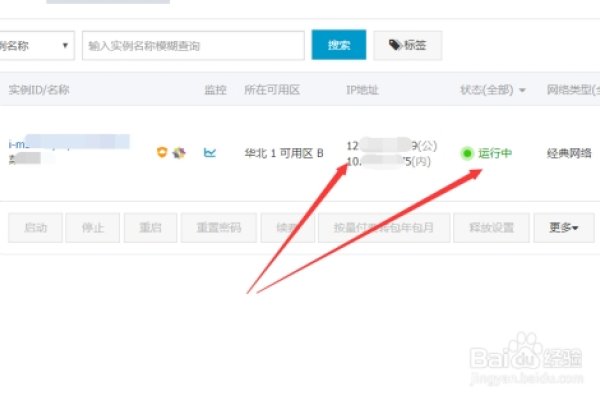Select the 经典网络 network type cell
This screenshot has height=400, width=600.
pyautogui.click(x=569, y=153)
